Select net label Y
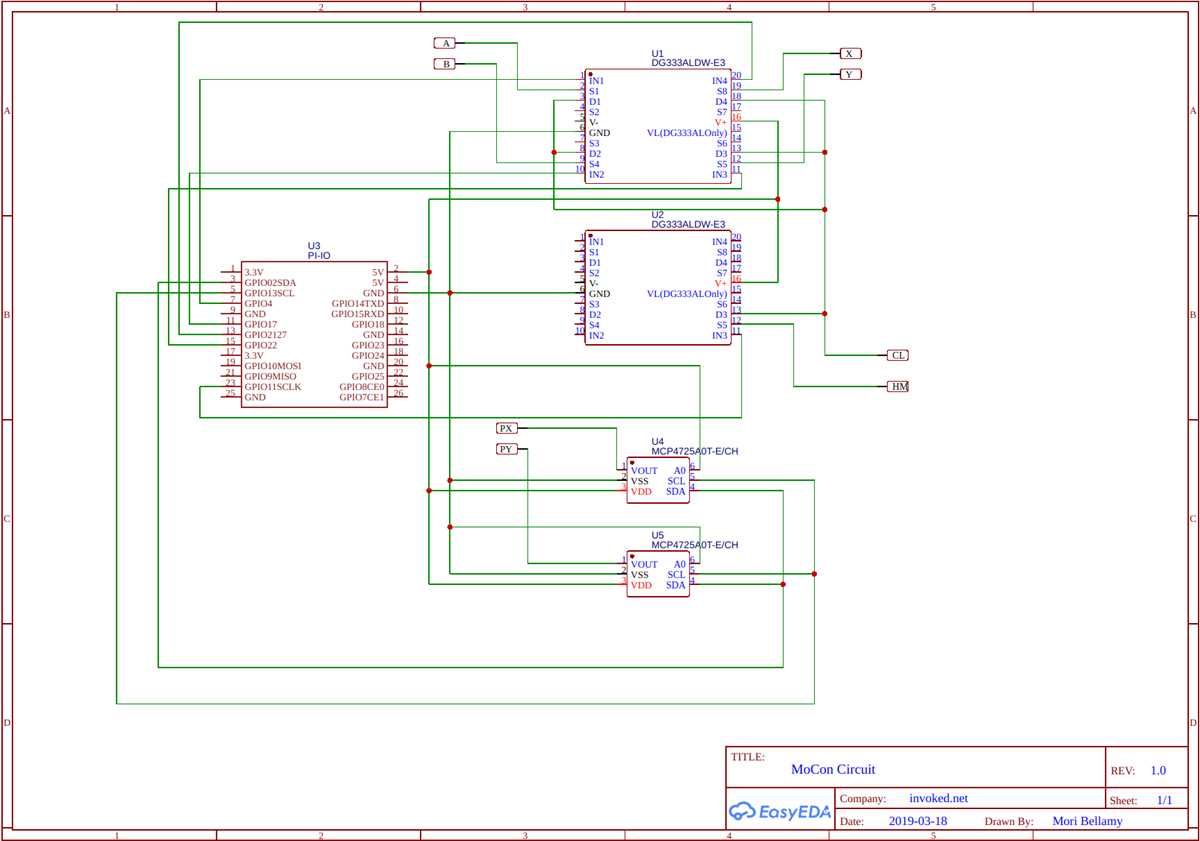Image resolution: width=1200 pixels, height=841 pixels. click(849, 74)
